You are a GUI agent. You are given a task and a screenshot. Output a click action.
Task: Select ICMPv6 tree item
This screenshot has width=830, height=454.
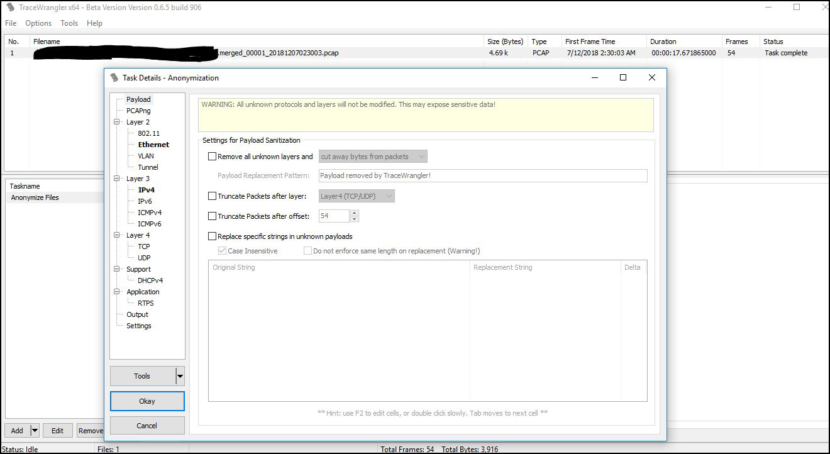(149, 224)
